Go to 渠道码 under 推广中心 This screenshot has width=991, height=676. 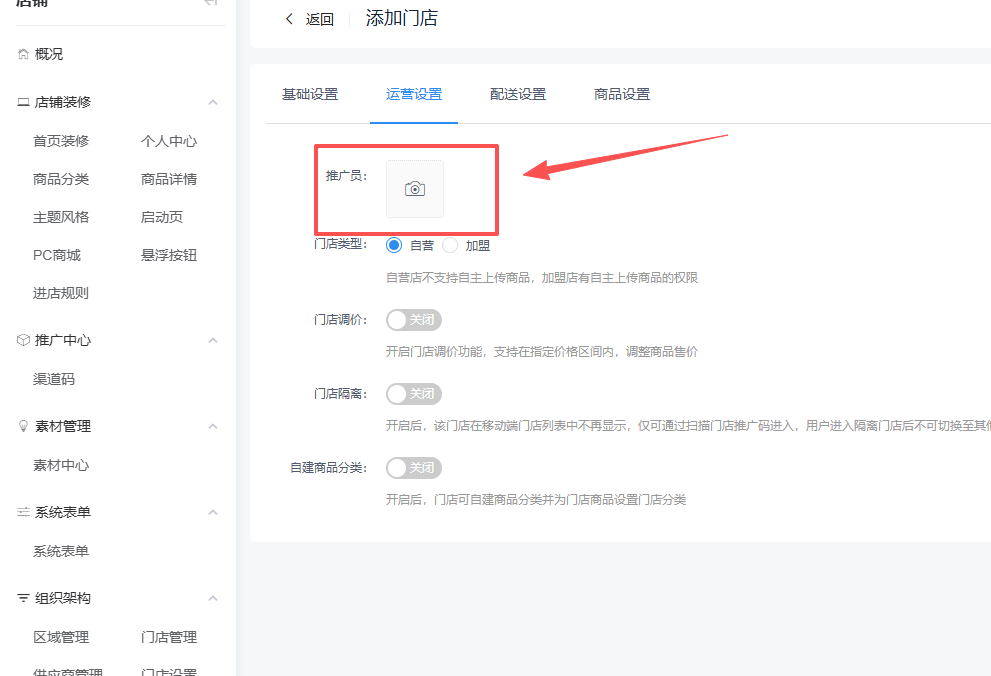pos(54,379)
